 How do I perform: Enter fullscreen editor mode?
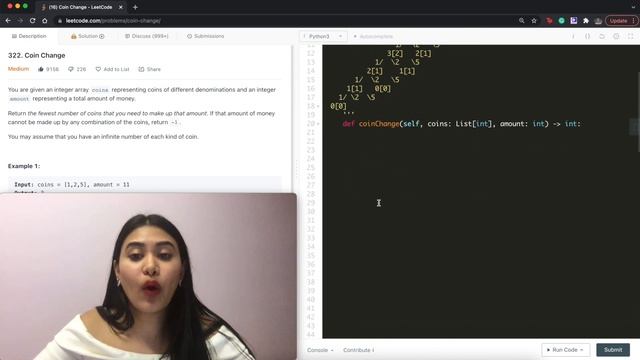pos(630,36)
